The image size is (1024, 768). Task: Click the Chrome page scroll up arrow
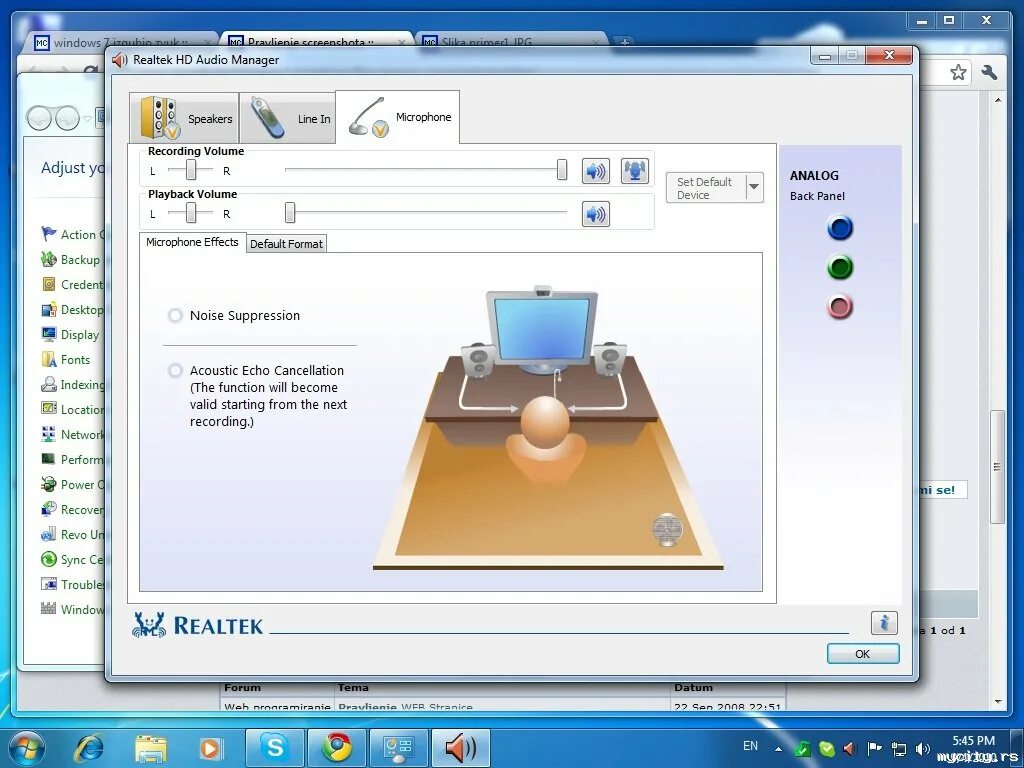point(997,100)
